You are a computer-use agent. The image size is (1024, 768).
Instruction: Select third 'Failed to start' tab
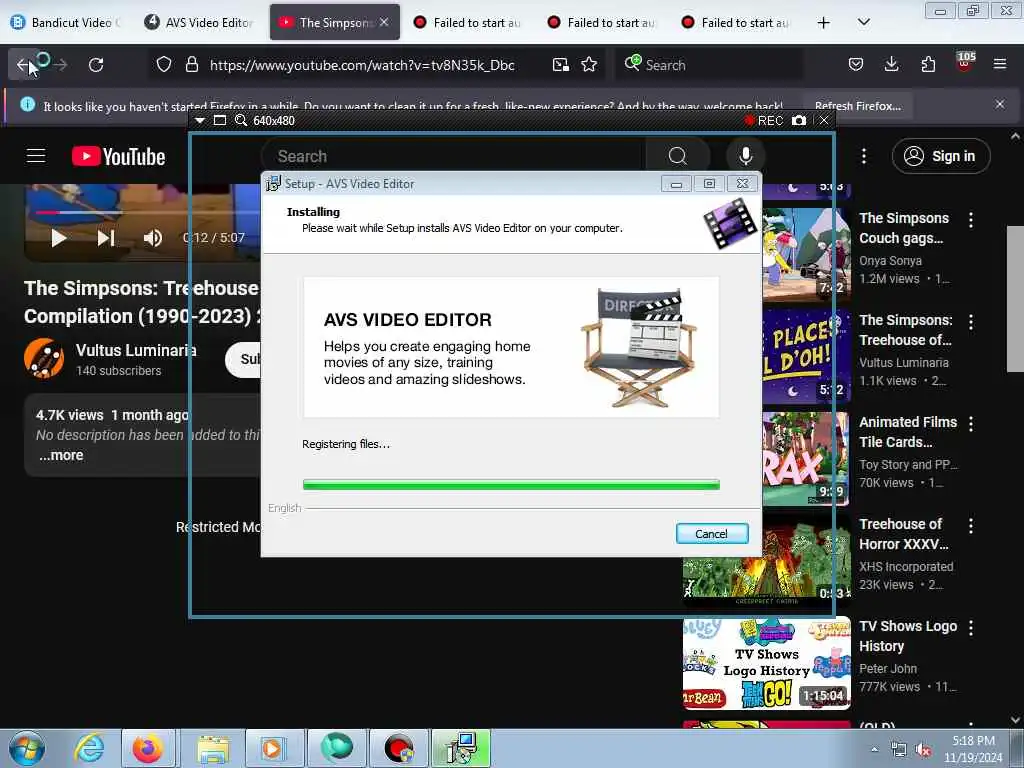tap(735, 22)
